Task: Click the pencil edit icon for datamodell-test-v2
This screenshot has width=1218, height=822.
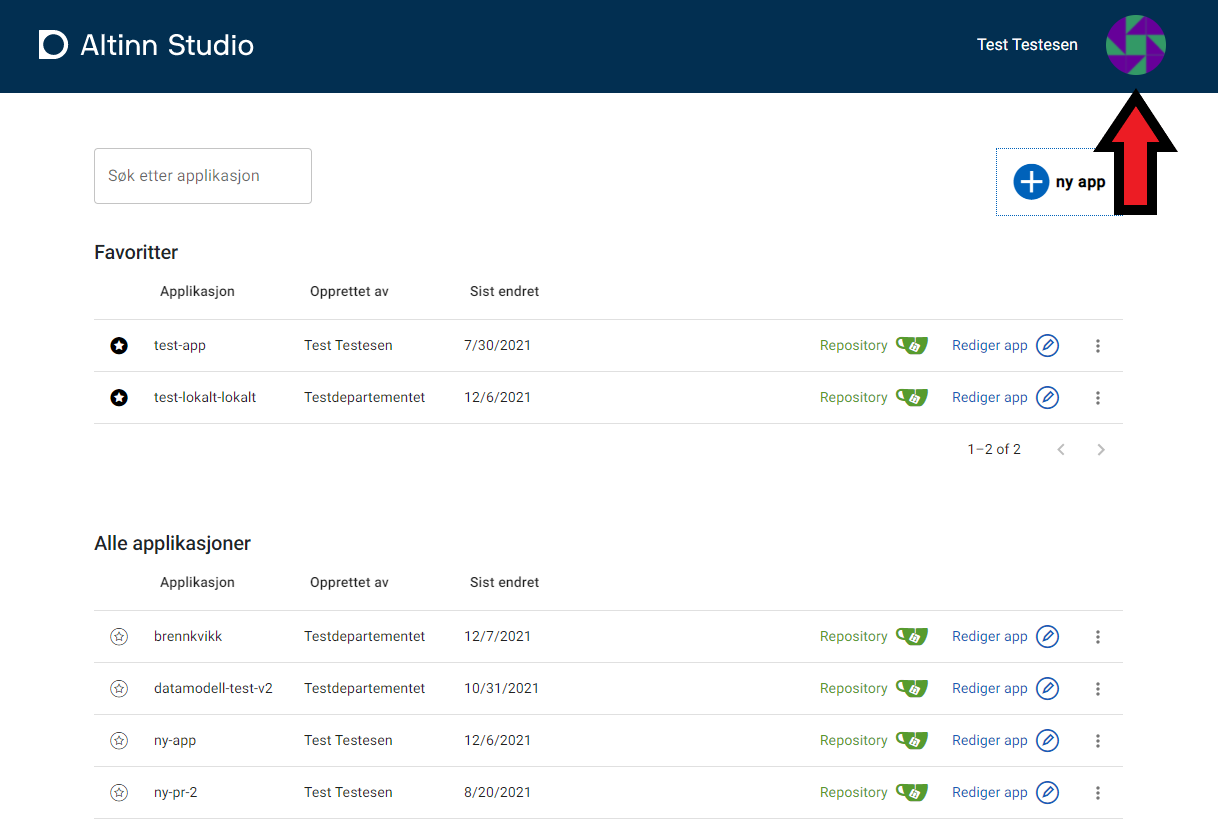Action: tap(1047, 688)
